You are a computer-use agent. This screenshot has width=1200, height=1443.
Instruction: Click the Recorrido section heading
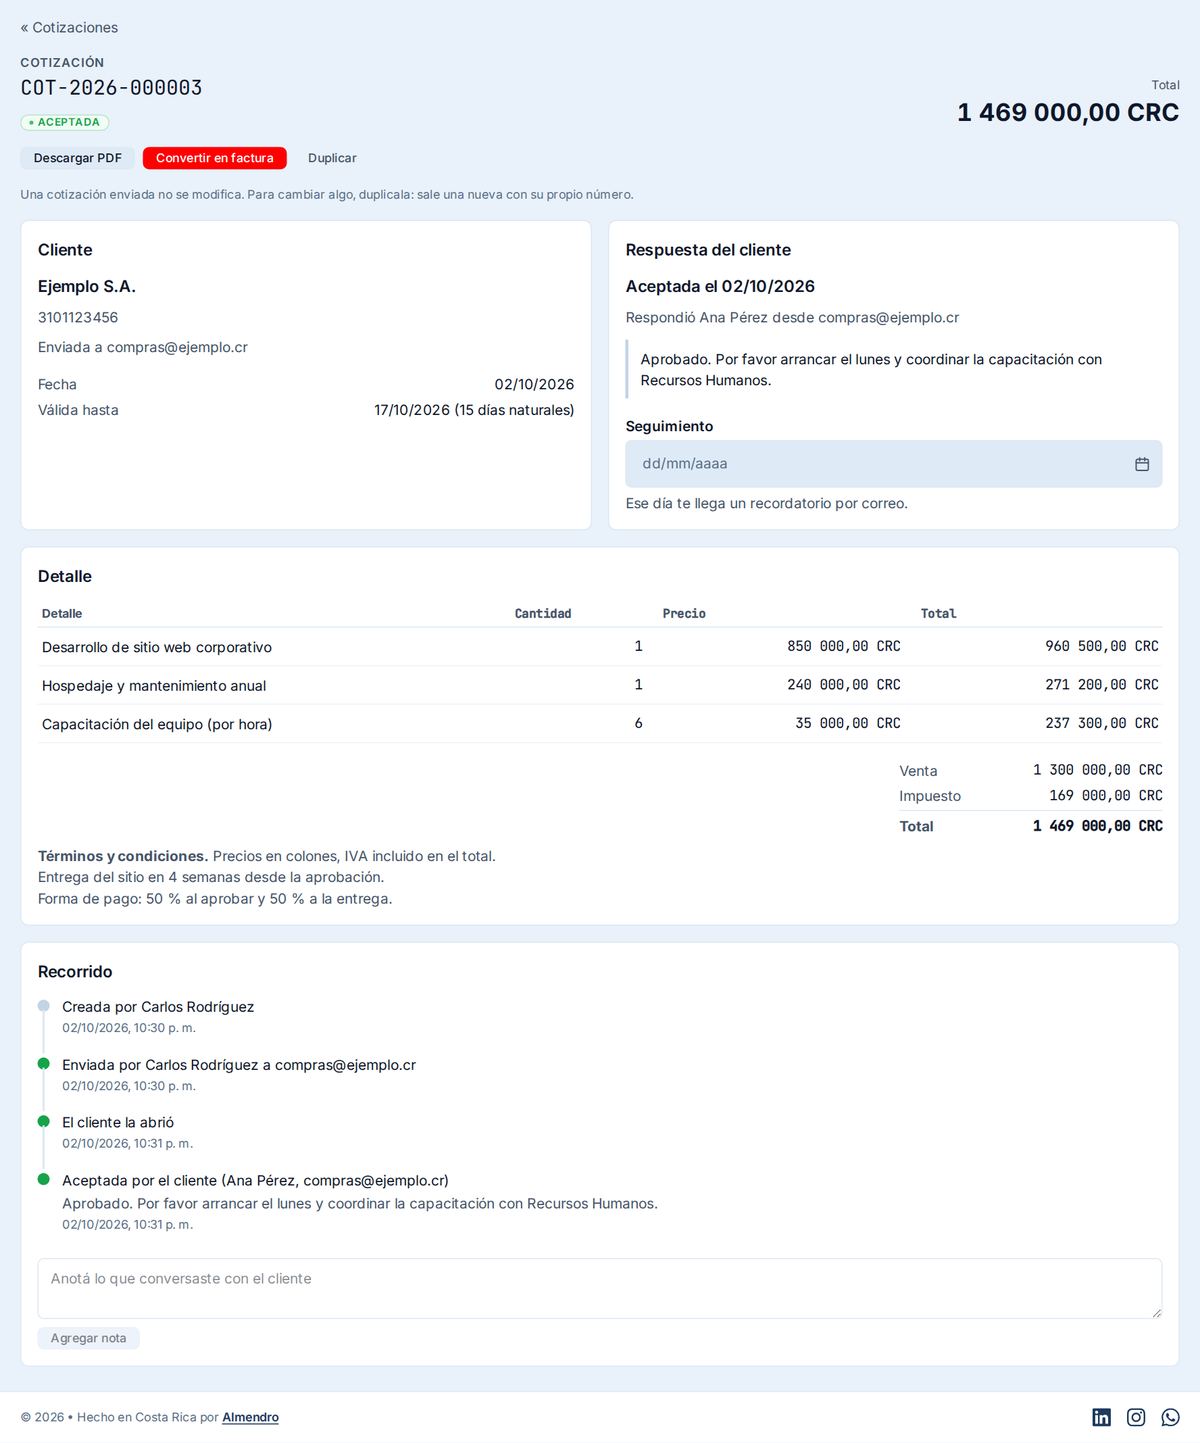click(x=75, y=972)
